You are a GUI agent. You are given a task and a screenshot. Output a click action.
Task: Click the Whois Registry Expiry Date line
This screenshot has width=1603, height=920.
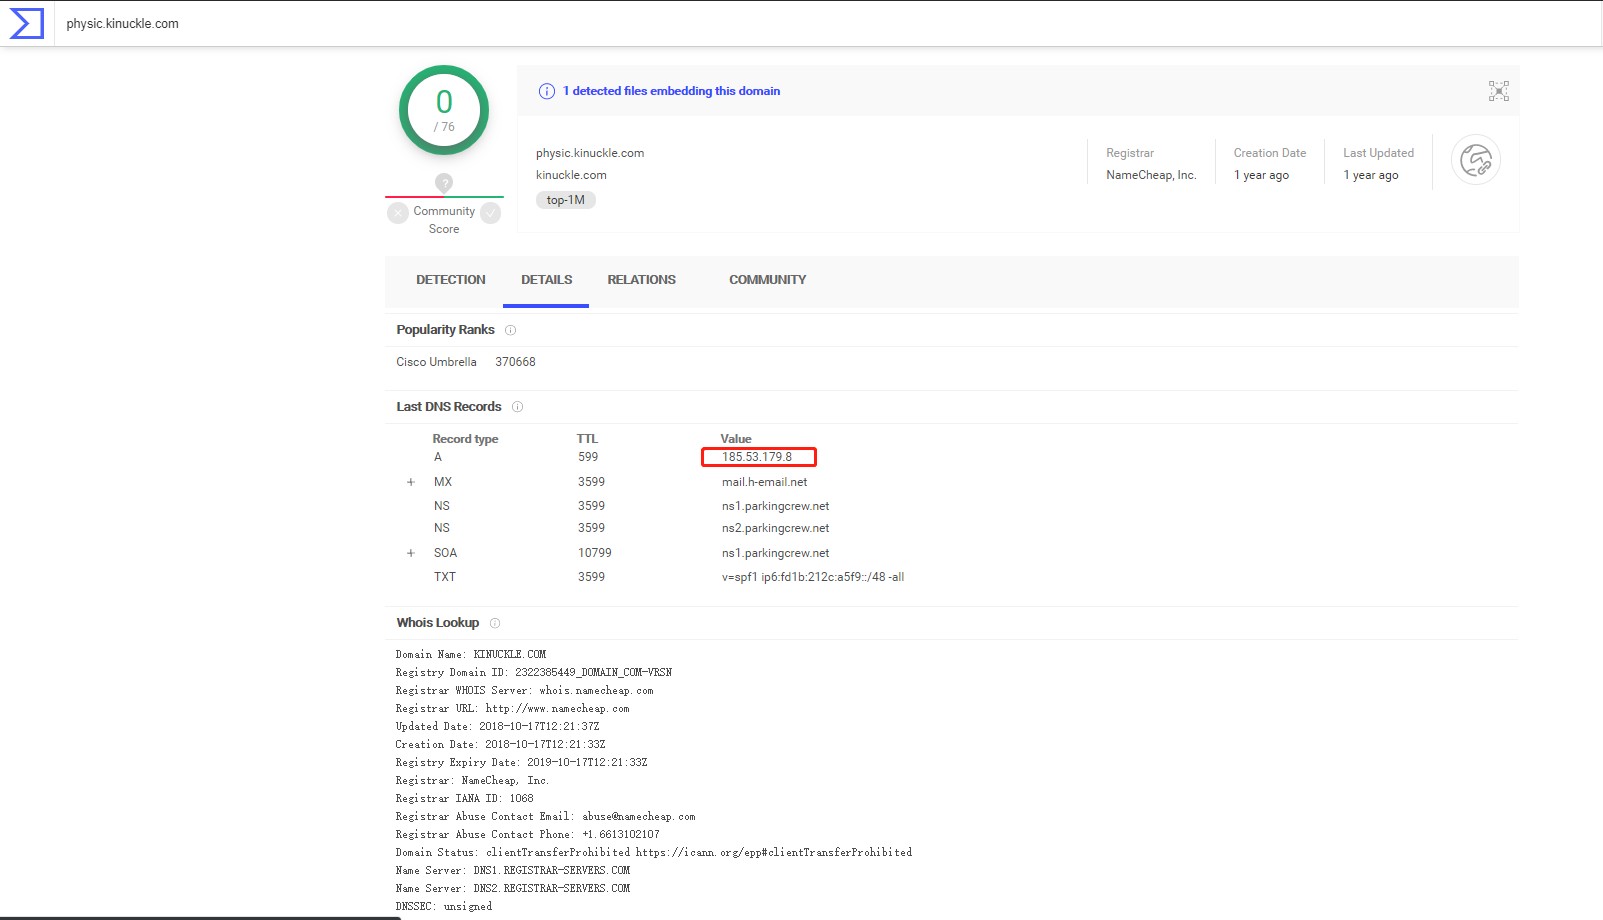(x=521, y=762)
